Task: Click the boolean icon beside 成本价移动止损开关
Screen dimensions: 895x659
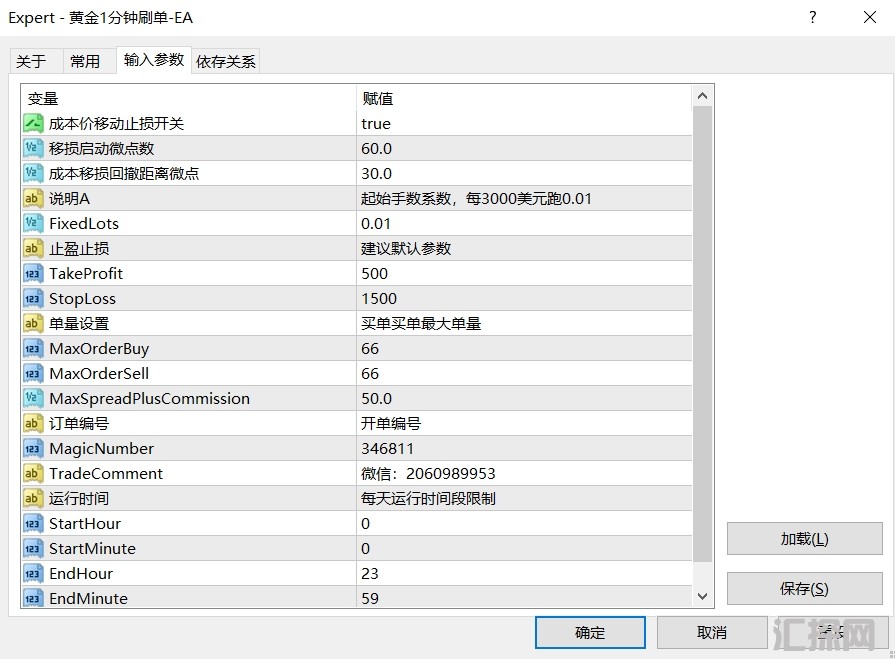Action: (32, 123)
